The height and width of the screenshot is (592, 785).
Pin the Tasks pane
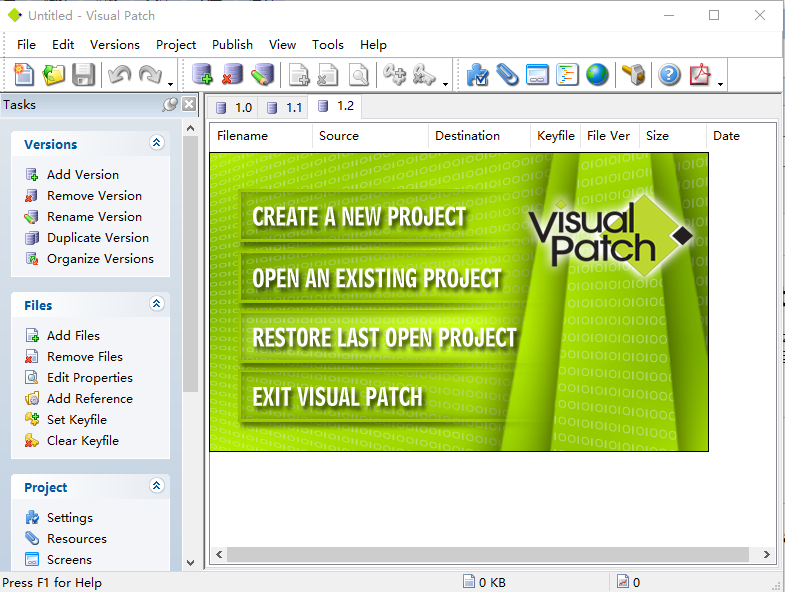[170, 104]
